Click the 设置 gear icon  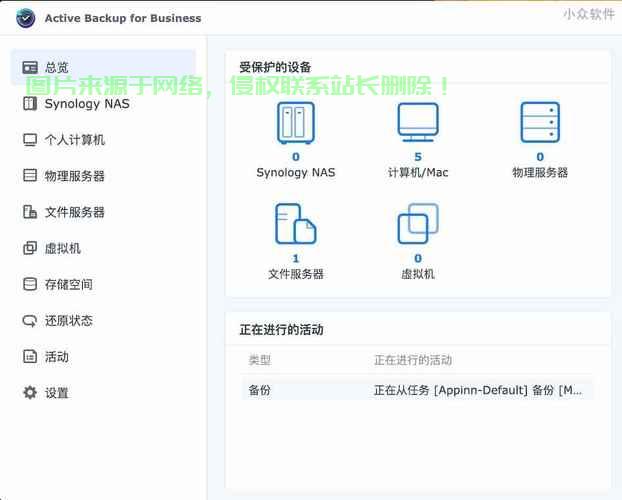tap(30, 392)
